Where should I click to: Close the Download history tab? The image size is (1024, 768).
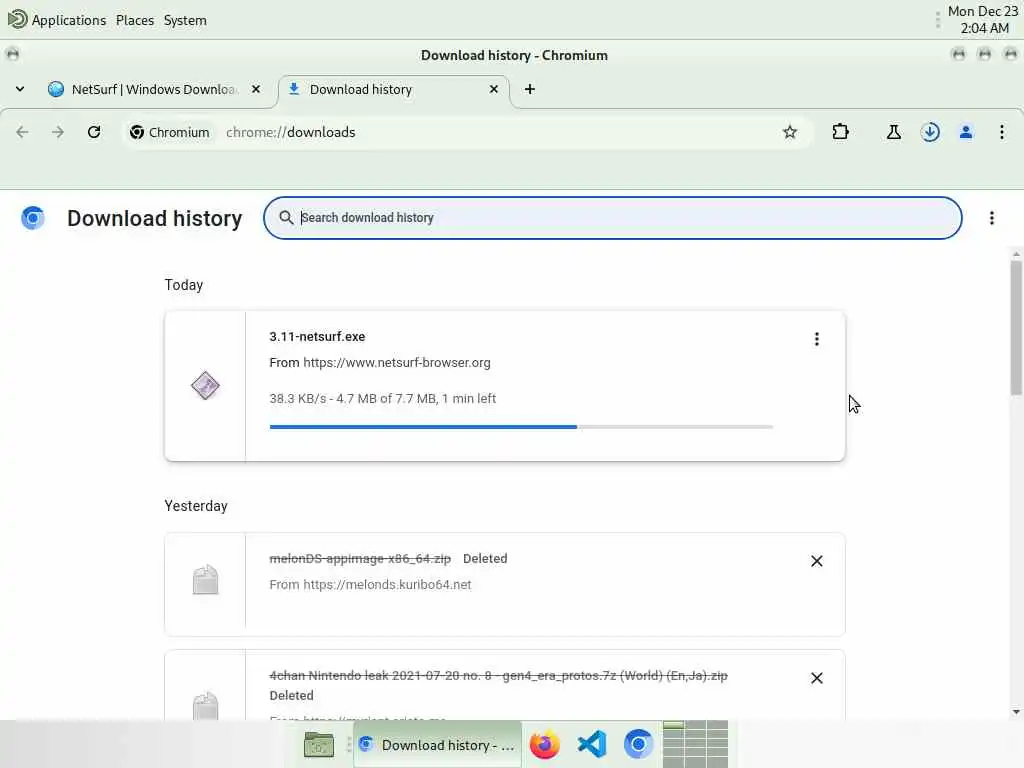click(x=494, y=89)
